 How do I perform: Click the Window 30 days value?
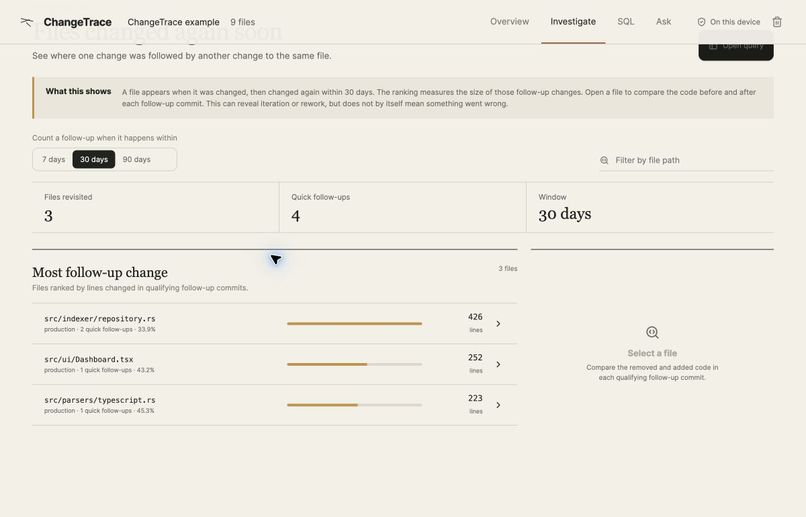[x=564, y=214]
